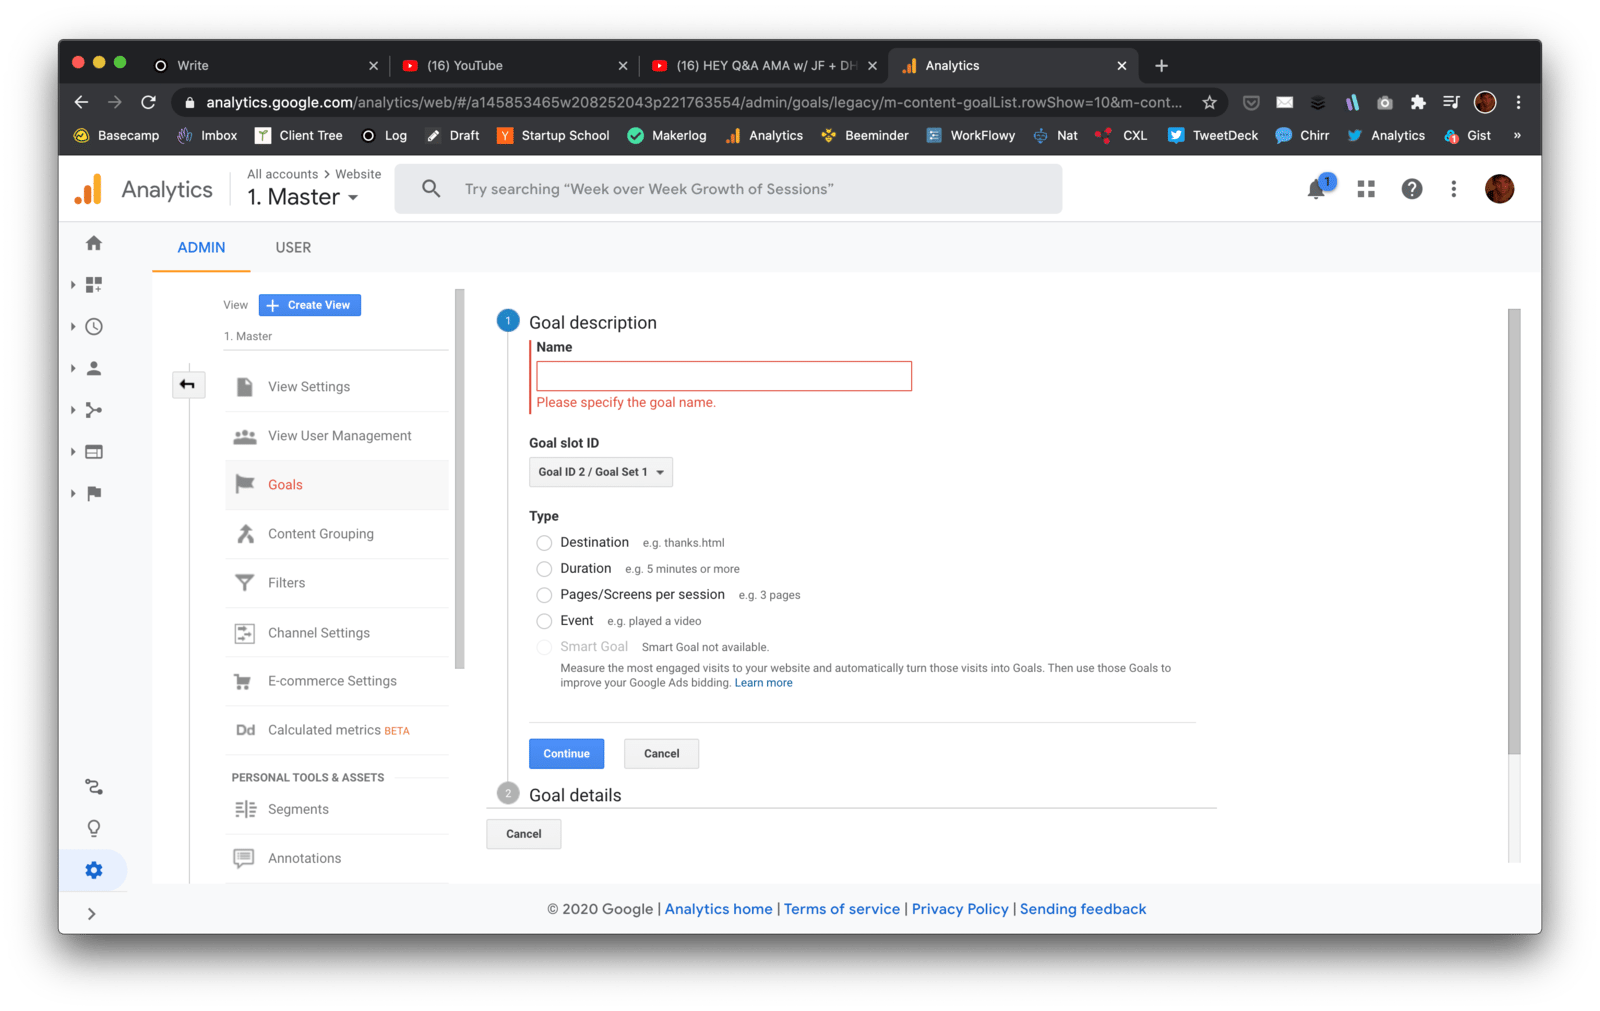1600x1011 pixels.
Task: Select the Duration goal type
Action: coord(544,569)
